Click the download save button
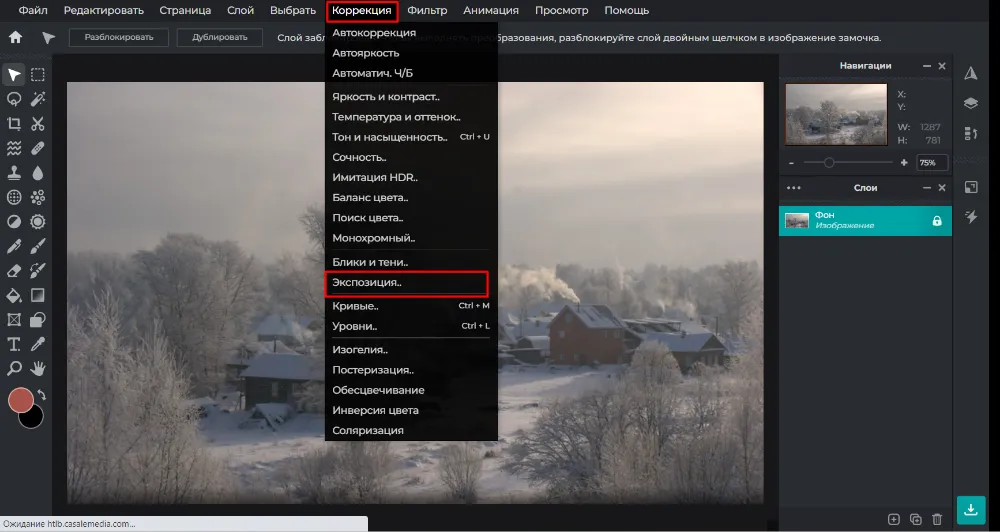The width and height of the screenshot is (1000, 532). 971,510
